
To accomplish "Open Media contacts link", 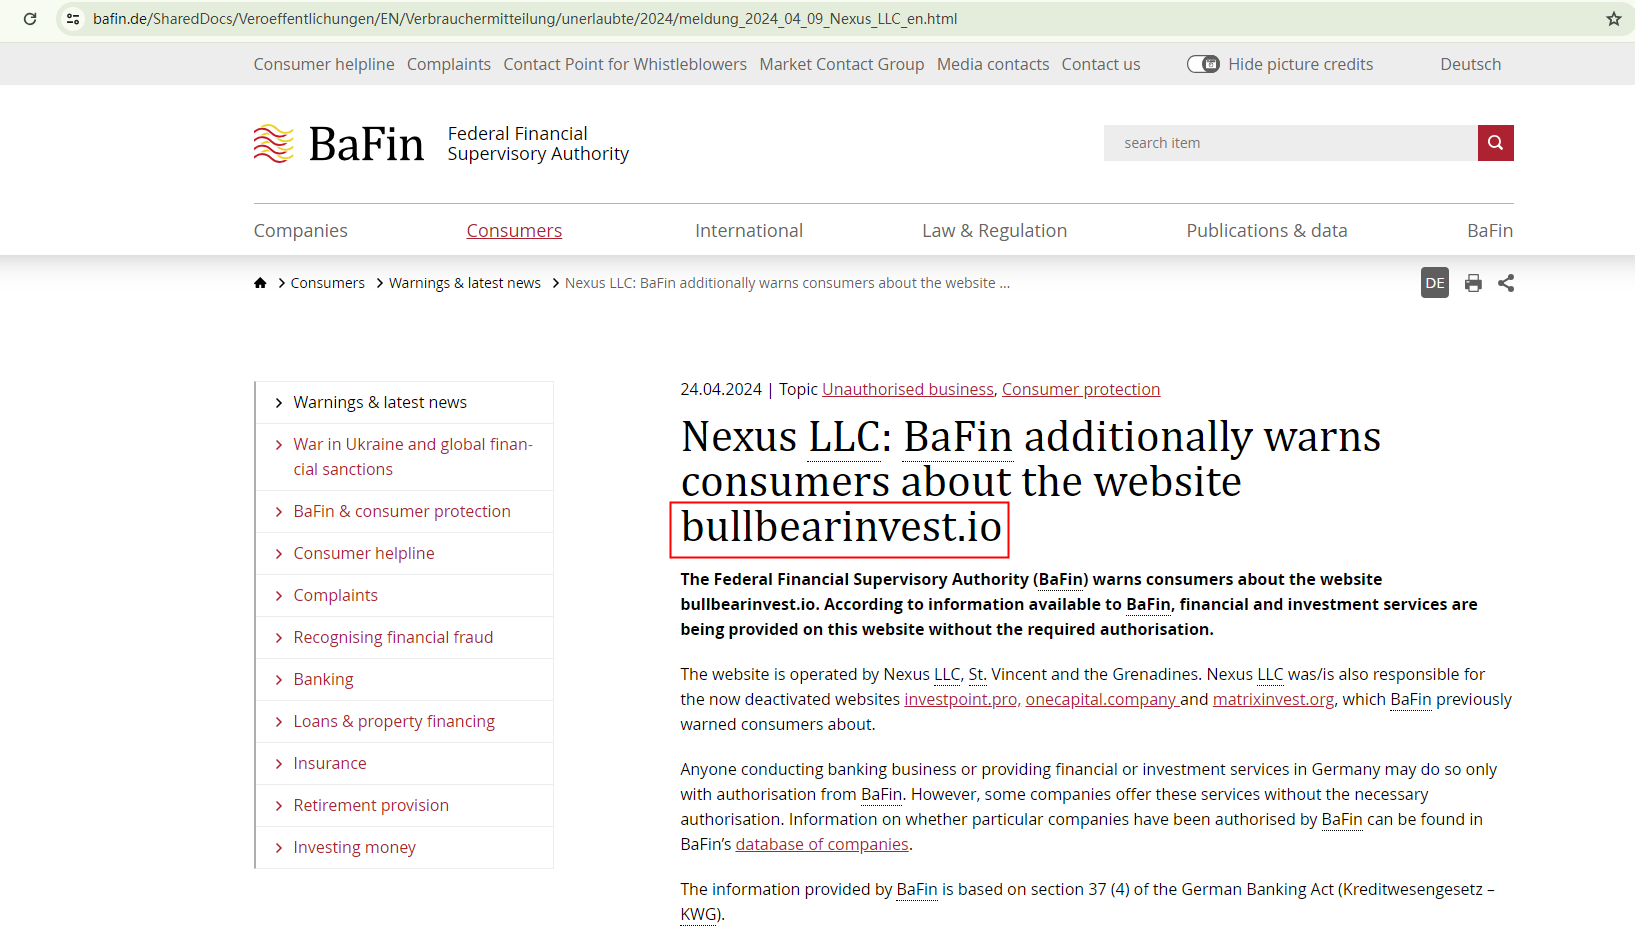I will click(993, 64).
